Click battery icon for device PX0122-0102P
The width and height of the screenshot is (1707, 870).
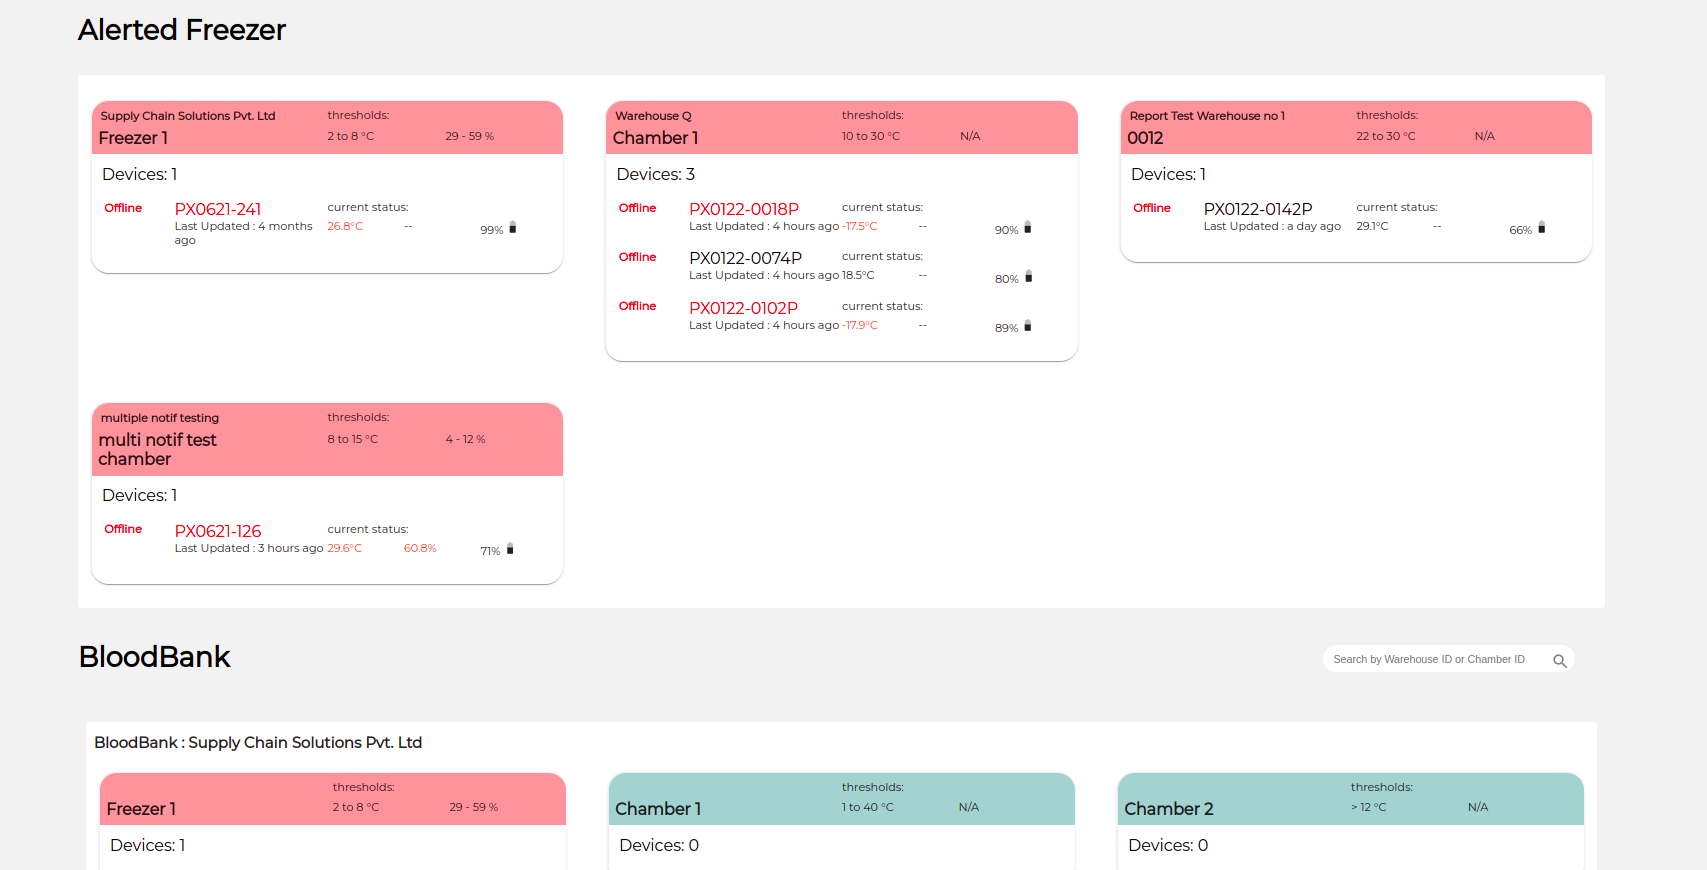coord(1027,326)
